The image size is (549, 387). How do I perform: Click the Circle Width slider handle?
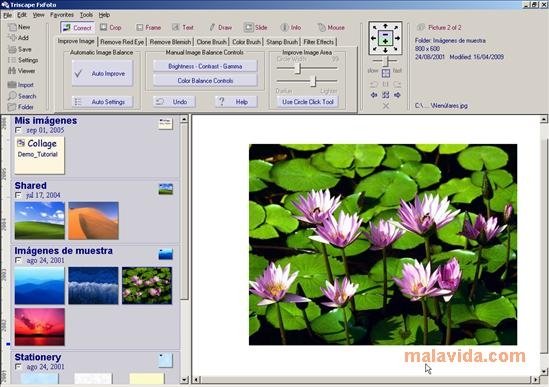click(298, 68)
